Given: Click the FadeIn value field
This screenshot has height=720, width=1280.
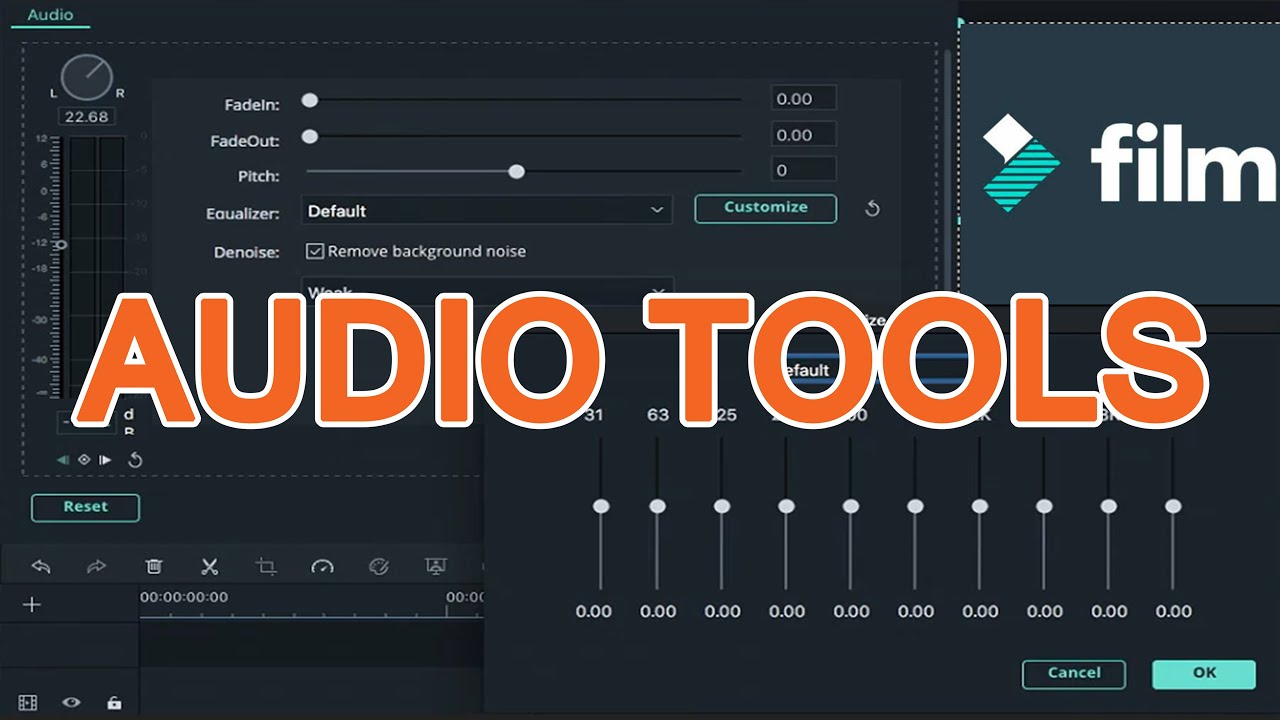Looking at the screenshot, I should click(804, 98).
